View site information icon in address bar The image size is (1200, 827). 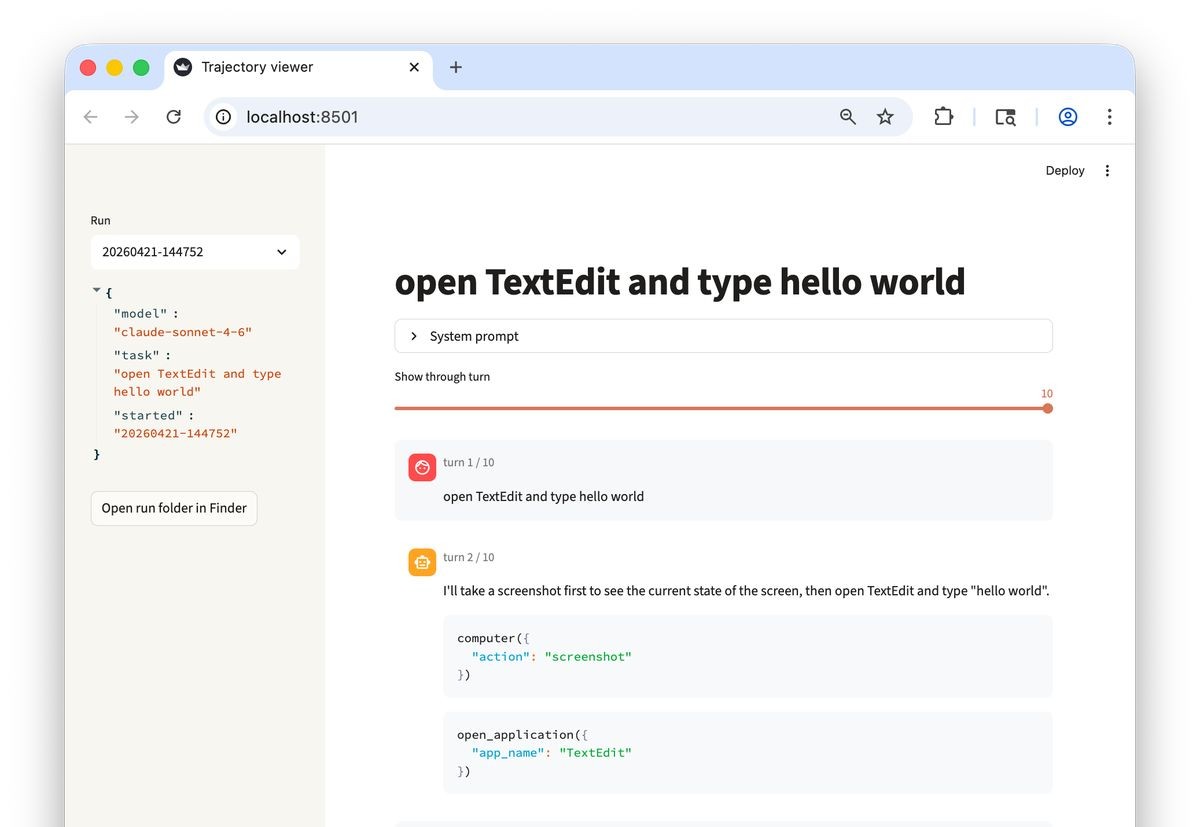coord(225,117)
